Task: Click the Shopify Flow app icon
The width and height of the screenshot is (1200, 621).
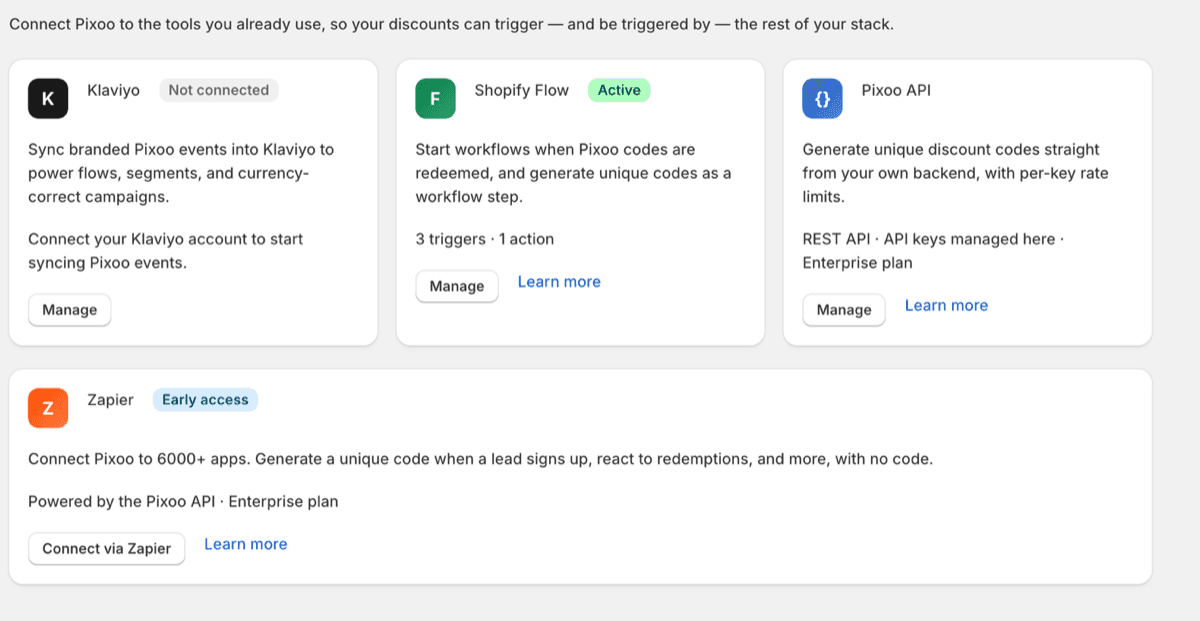Action: (435, 98)
